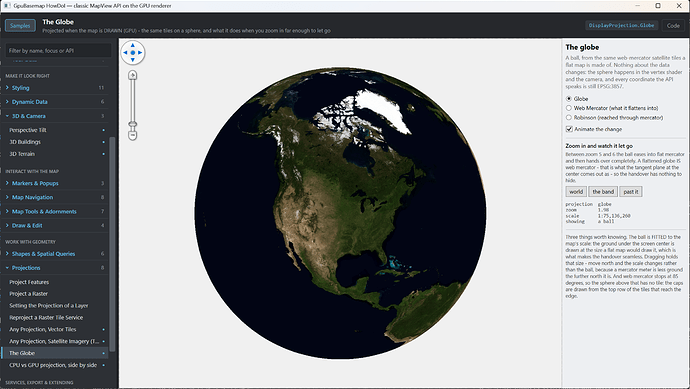Image resolution: width=690 pixels, height=389 pixels.
Task: Click the app icon in the title bar
Action: pos(7,6)
